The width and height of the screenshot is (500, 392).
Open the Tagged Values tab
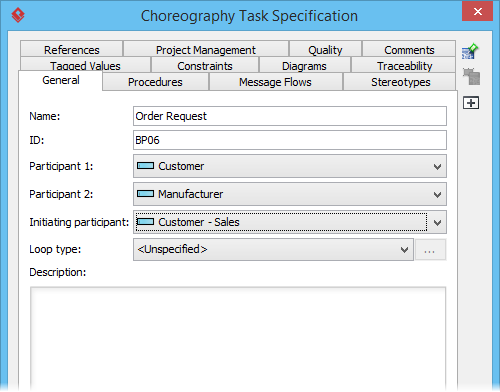pyautogui.click(x=85, y=65)
